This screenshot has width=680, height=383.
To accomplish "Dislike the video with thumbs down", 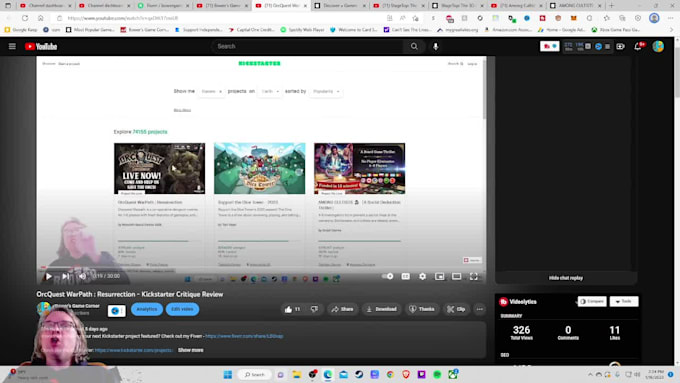I will pyautogui.click(x=314, y=309).
